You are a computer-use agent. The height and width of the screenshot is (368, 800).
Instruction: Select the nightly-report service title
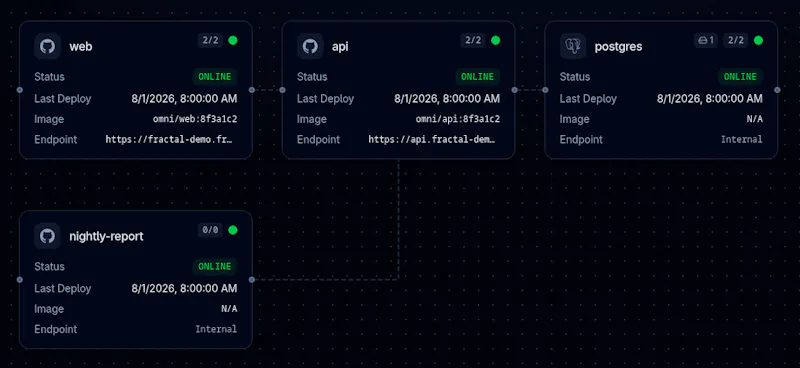click(106, 237)
